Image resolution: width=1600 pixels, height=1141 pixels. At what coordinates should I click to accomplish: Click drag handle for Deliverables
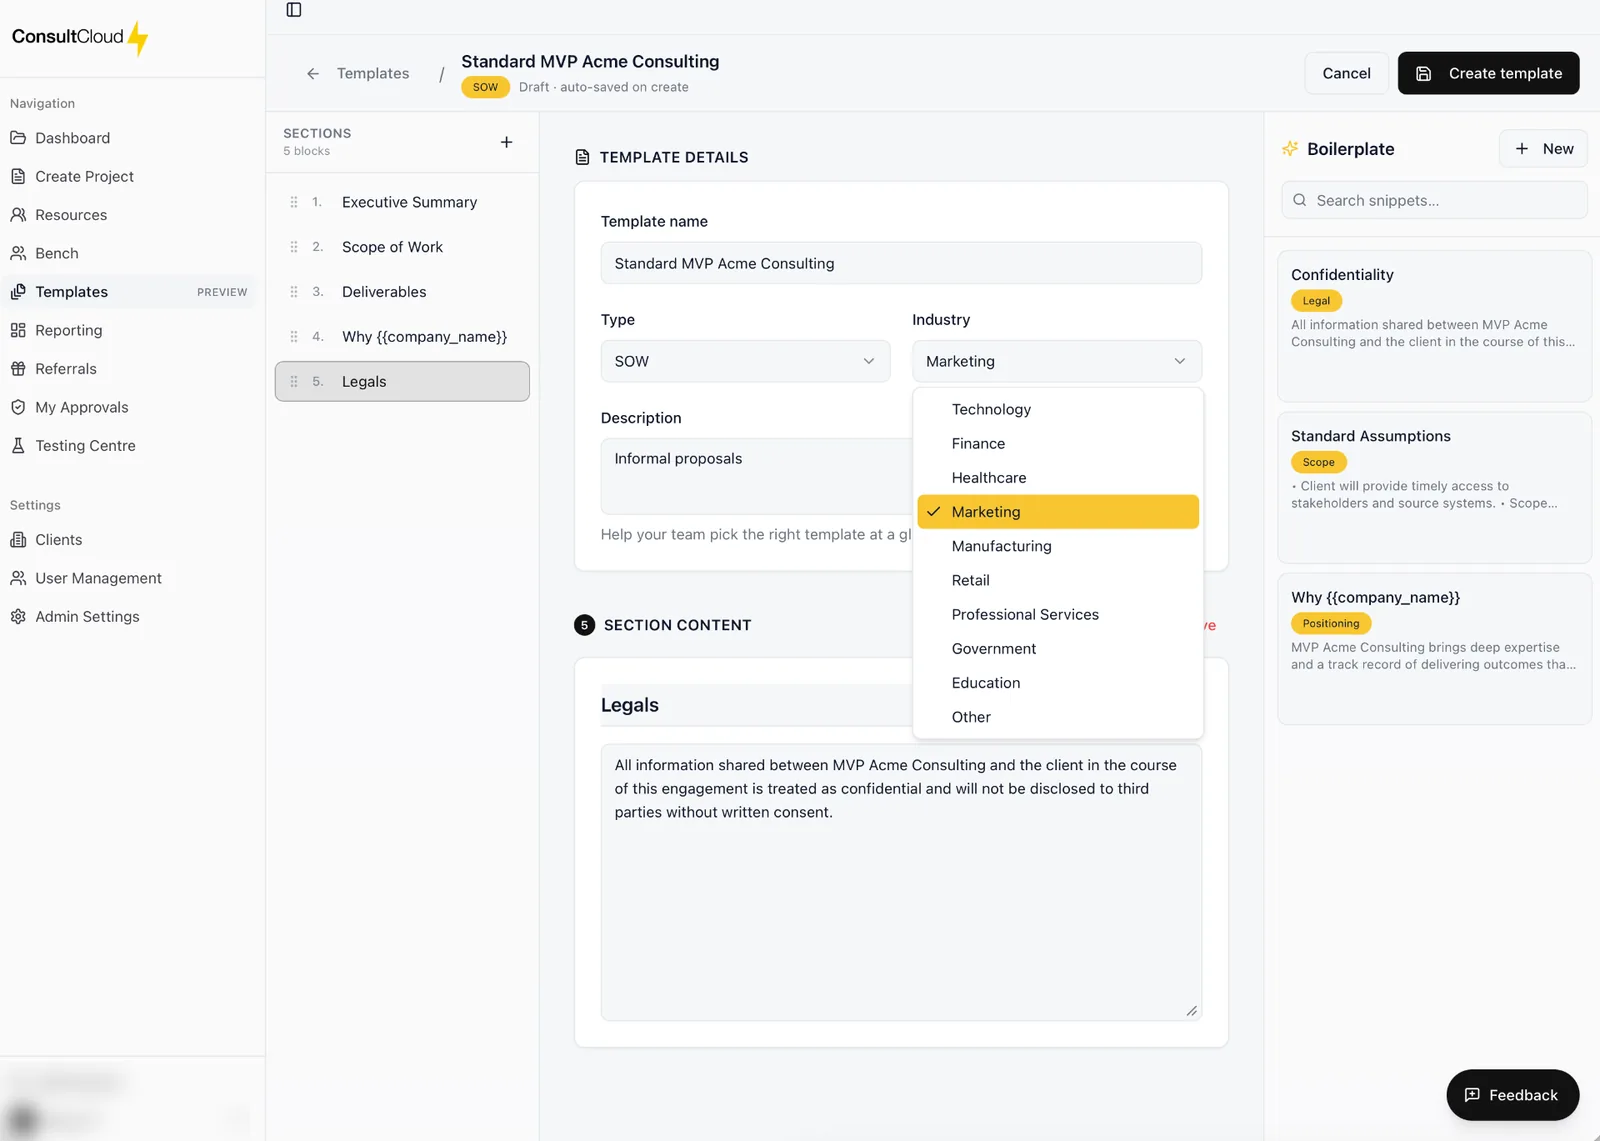294,292
